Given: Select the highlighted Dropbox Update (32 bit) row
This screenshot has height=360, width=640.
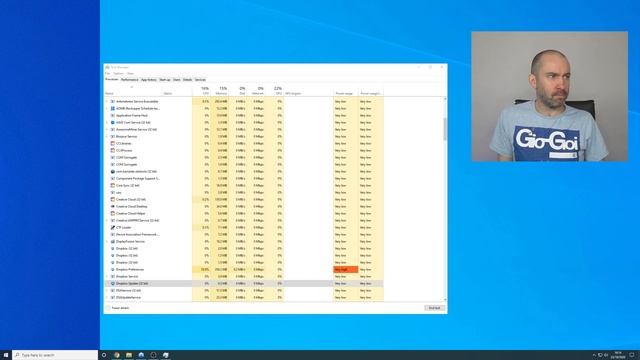Looking at the screenshot, I should [x=244, y=283].
